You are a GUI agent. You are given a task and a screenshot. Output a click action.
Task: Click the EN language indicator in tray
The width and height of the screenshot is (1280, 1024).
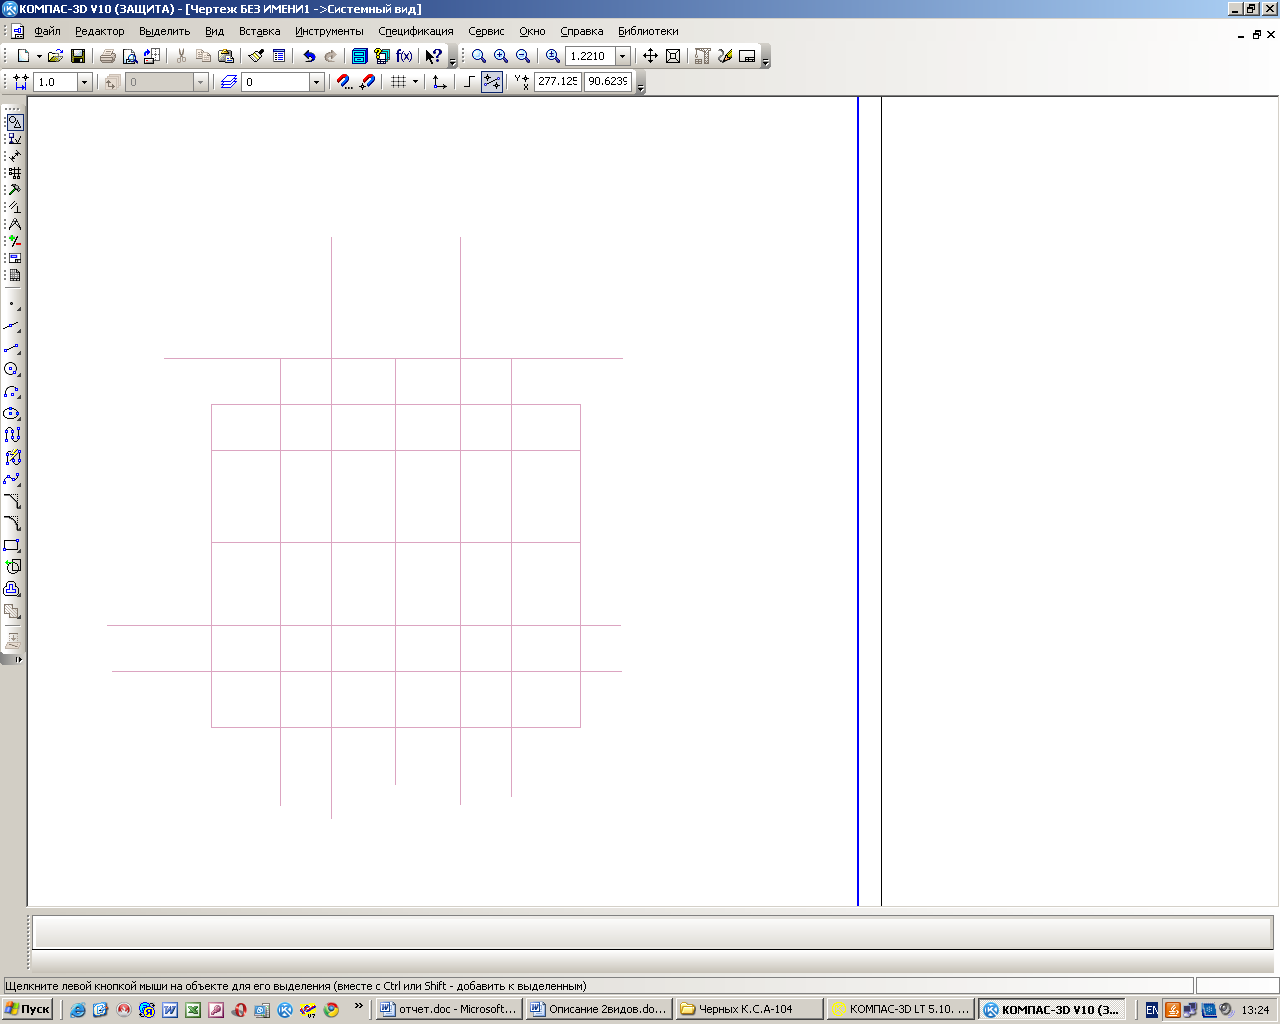click(1152, 1010)
